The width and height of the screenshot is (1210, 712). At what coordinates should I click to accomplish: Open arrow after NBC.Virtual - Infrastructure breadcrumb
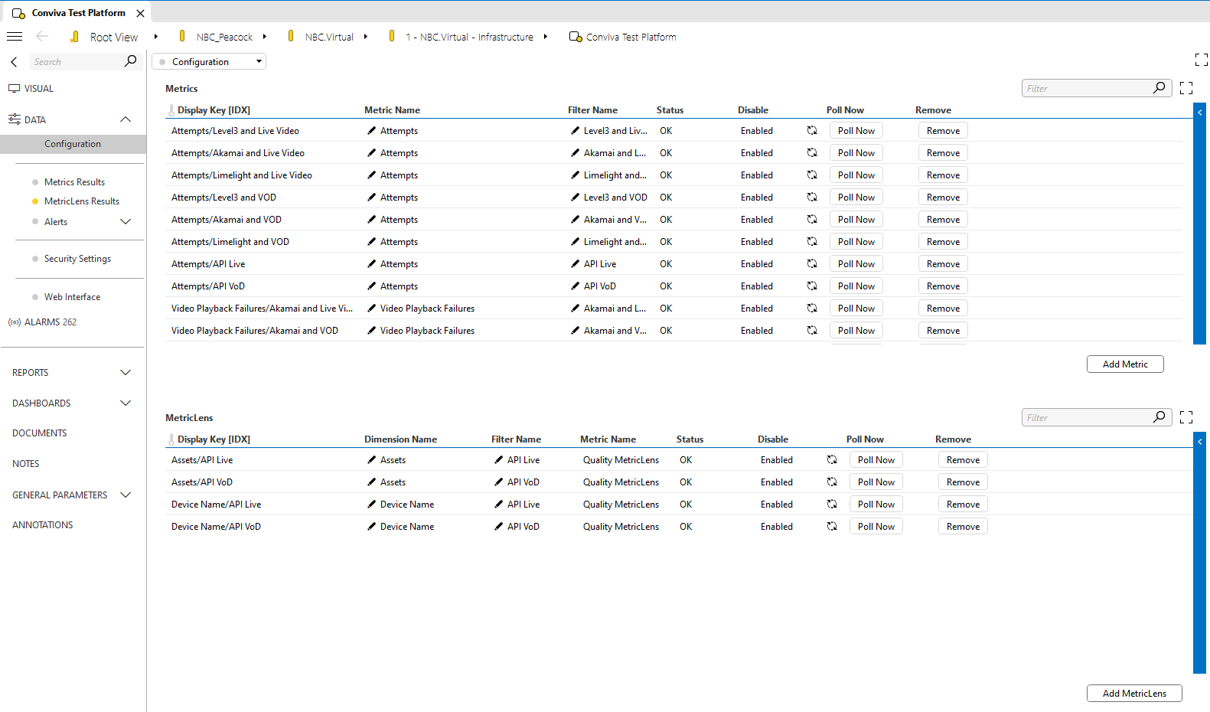pyautogui.click(x=546, y=37)
